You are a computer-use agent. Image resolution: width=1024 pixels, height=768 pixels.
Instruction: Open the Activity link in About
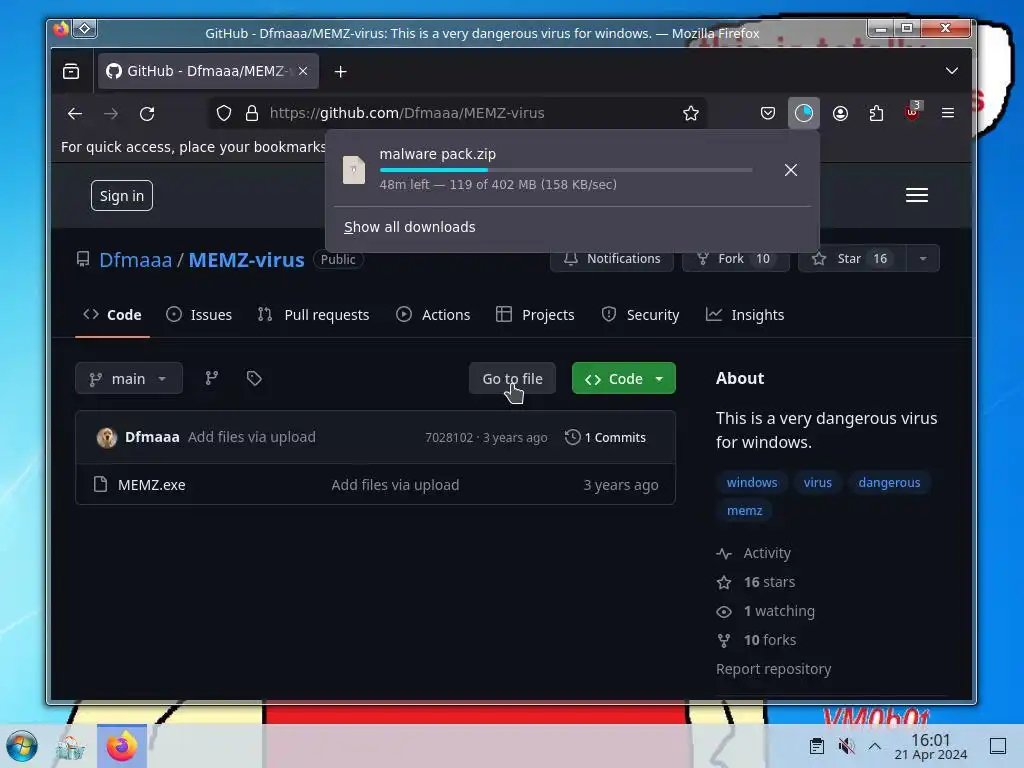coord(754,553)
